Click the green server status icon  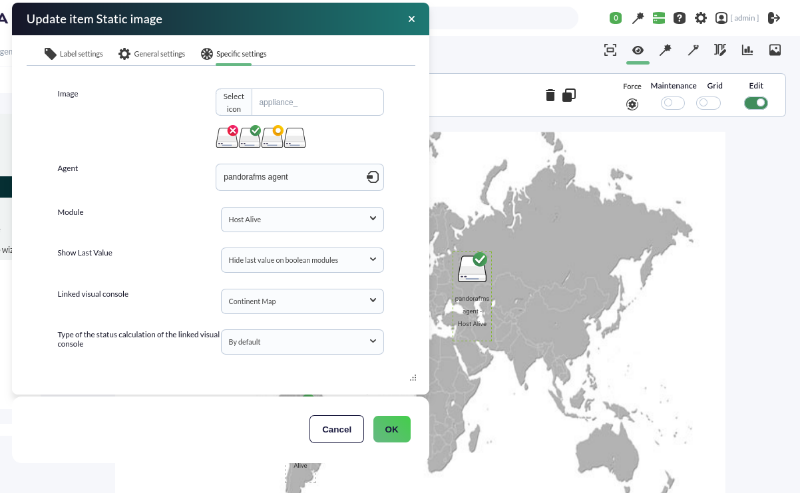[x=659, y=18]
